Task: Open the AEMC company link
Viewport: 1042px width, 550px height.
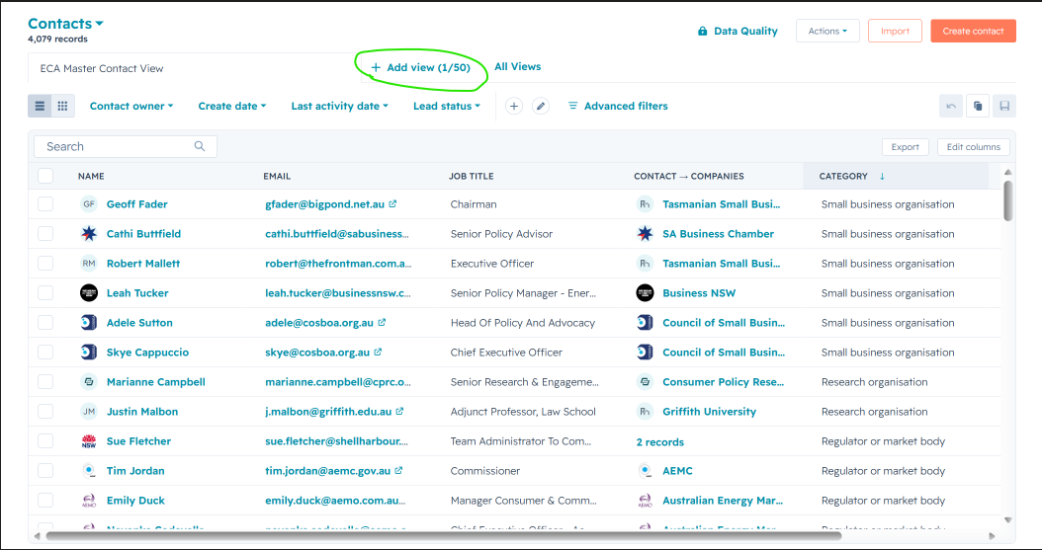Action: point(677,470)
